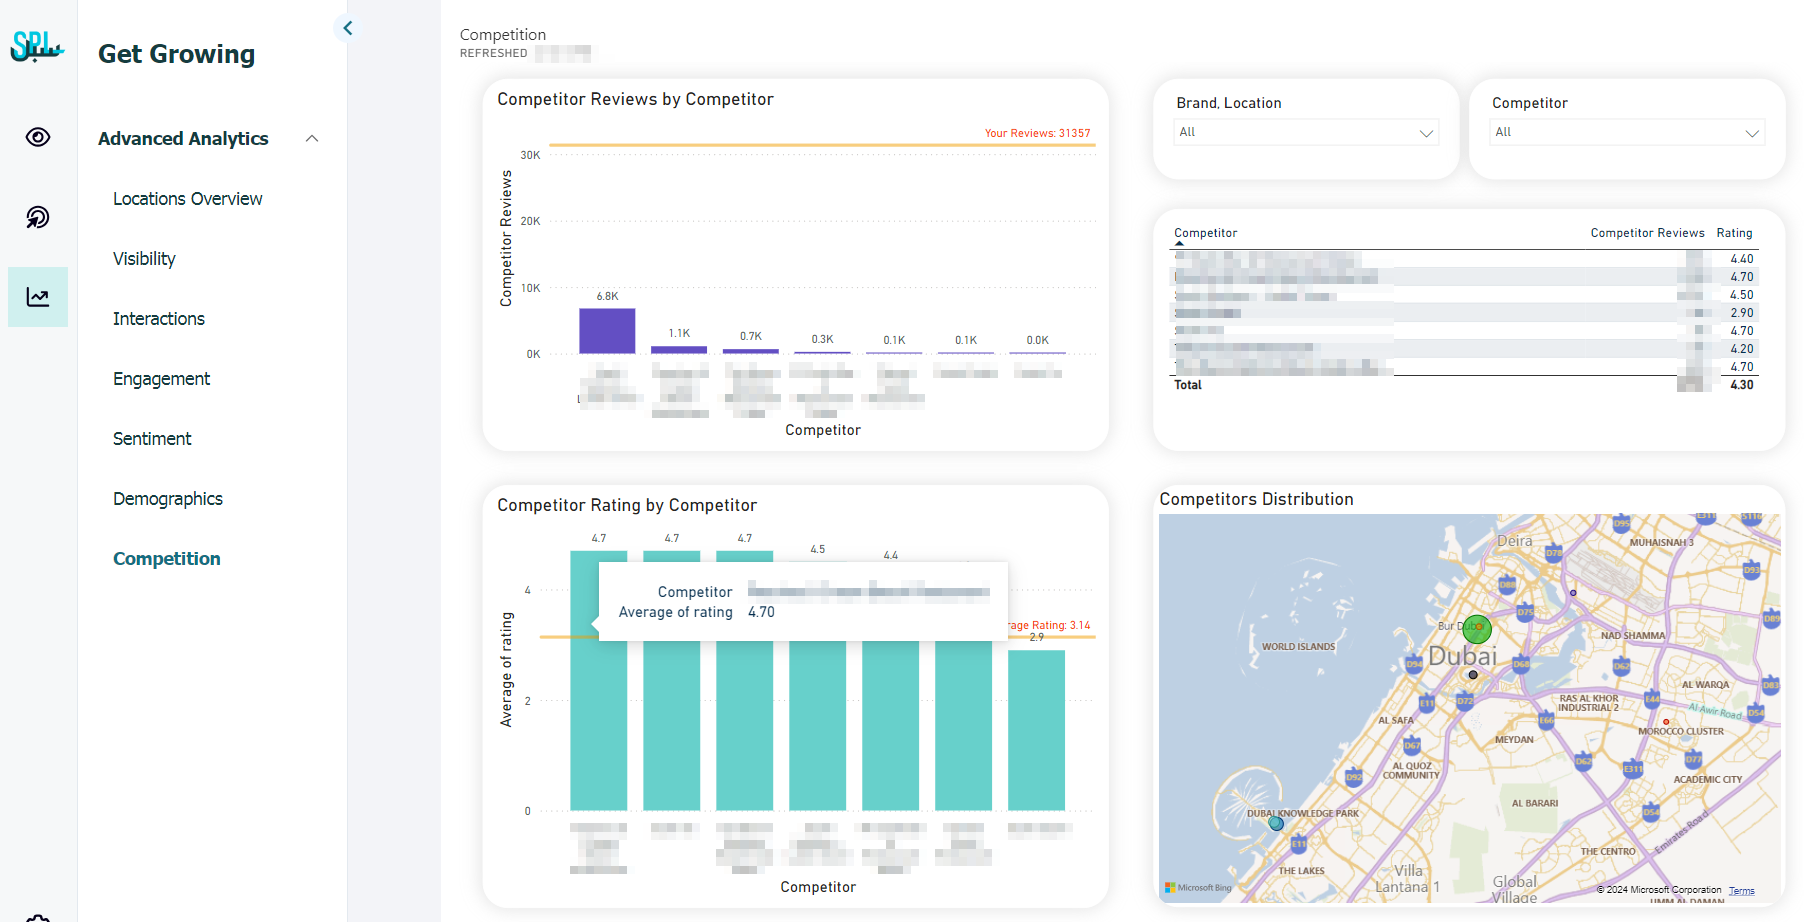Click the green bubble marker on Dubai map

click(1476, 629)
